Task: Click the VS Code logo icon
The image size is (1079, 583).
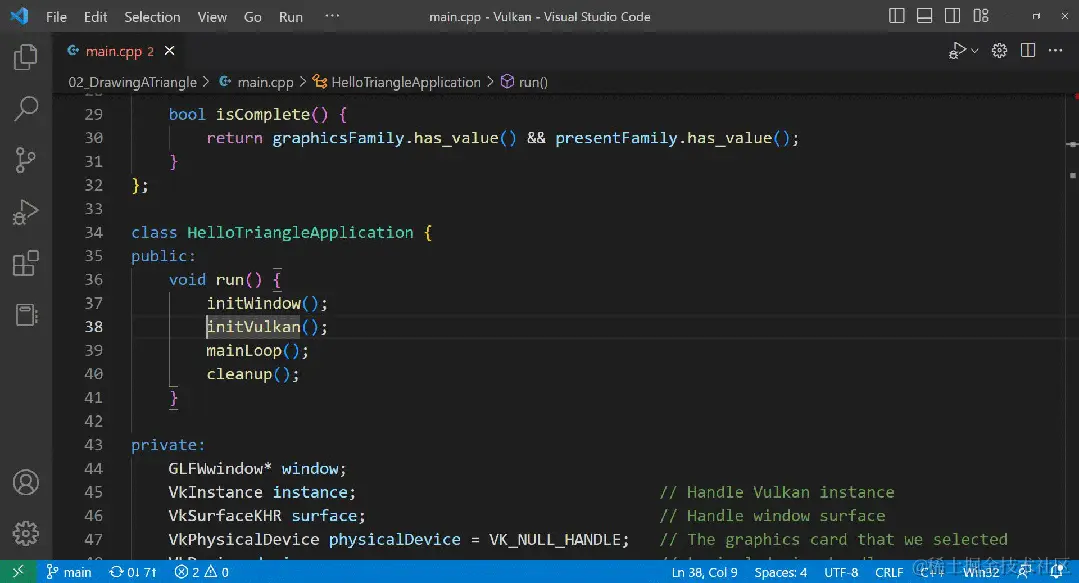Action: [x=19, y=16]
